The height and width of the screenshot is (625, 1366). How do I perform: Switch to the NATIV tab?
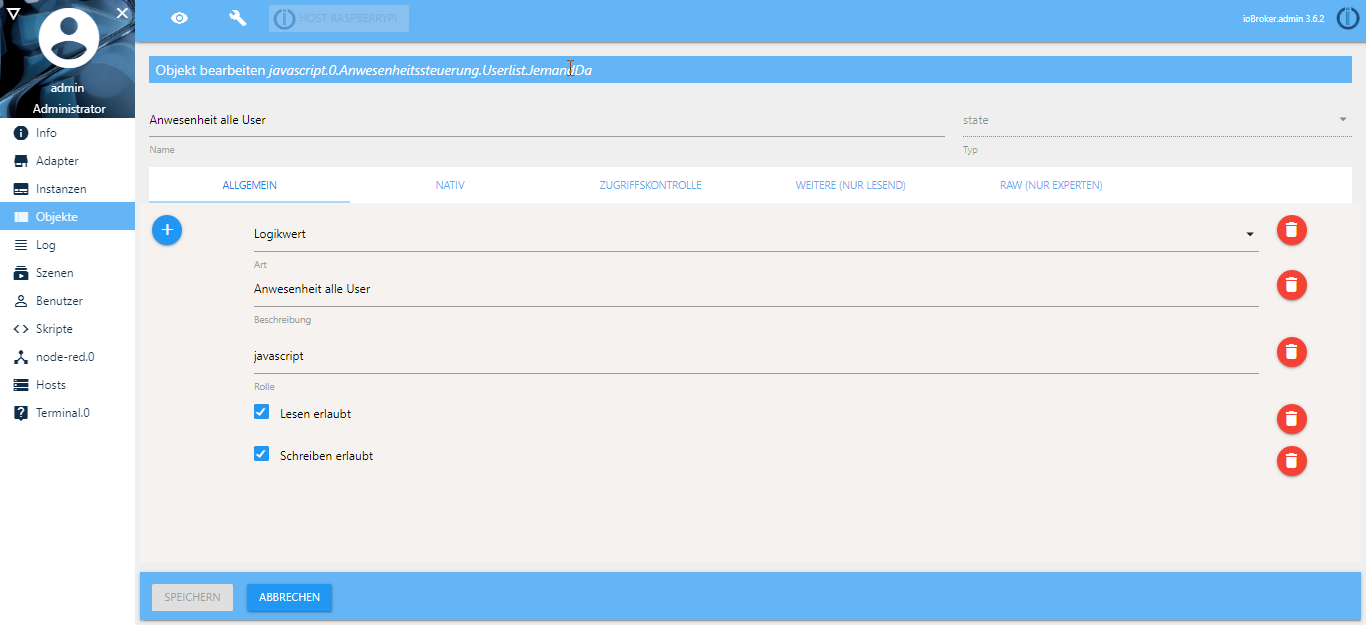coord(450,185)
